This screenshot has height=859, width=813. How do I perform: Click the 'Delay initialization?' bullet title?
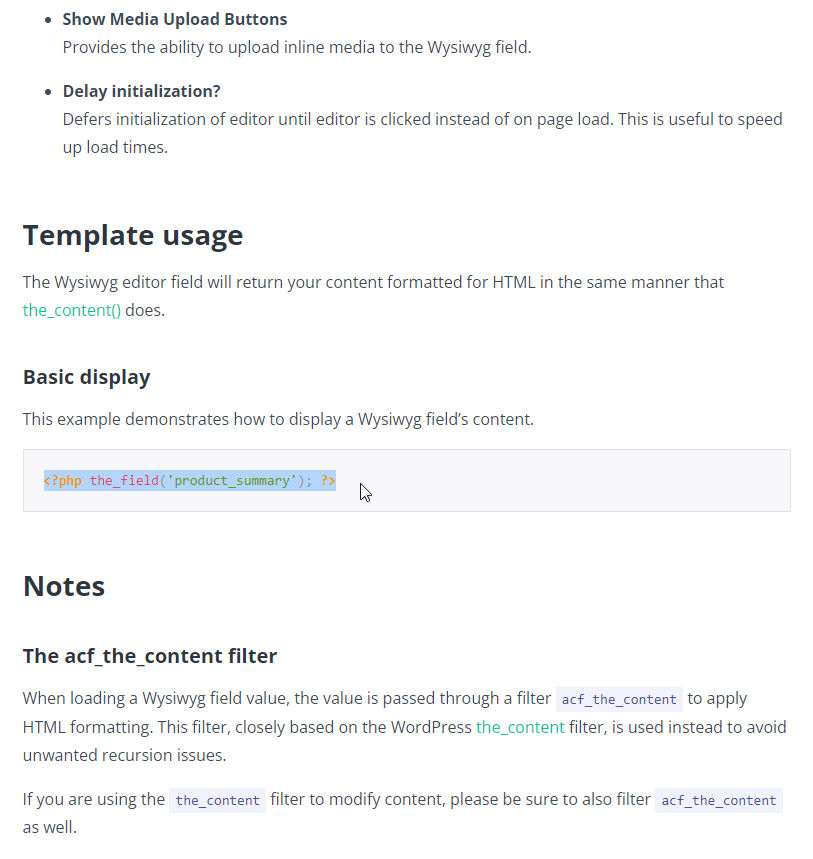click(141, 91)
